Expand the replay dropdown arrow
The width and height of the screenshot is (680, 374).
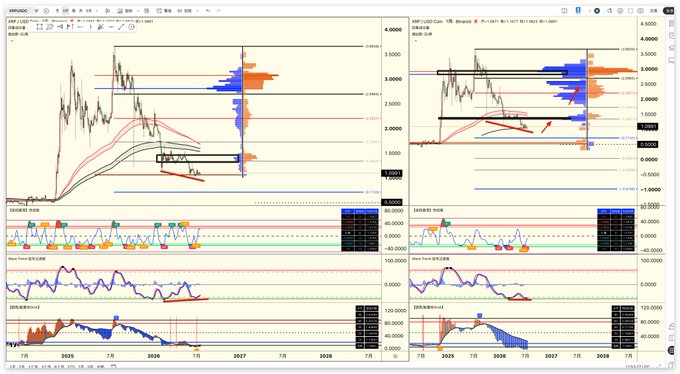pyautogui.click(x=198, y=11)
